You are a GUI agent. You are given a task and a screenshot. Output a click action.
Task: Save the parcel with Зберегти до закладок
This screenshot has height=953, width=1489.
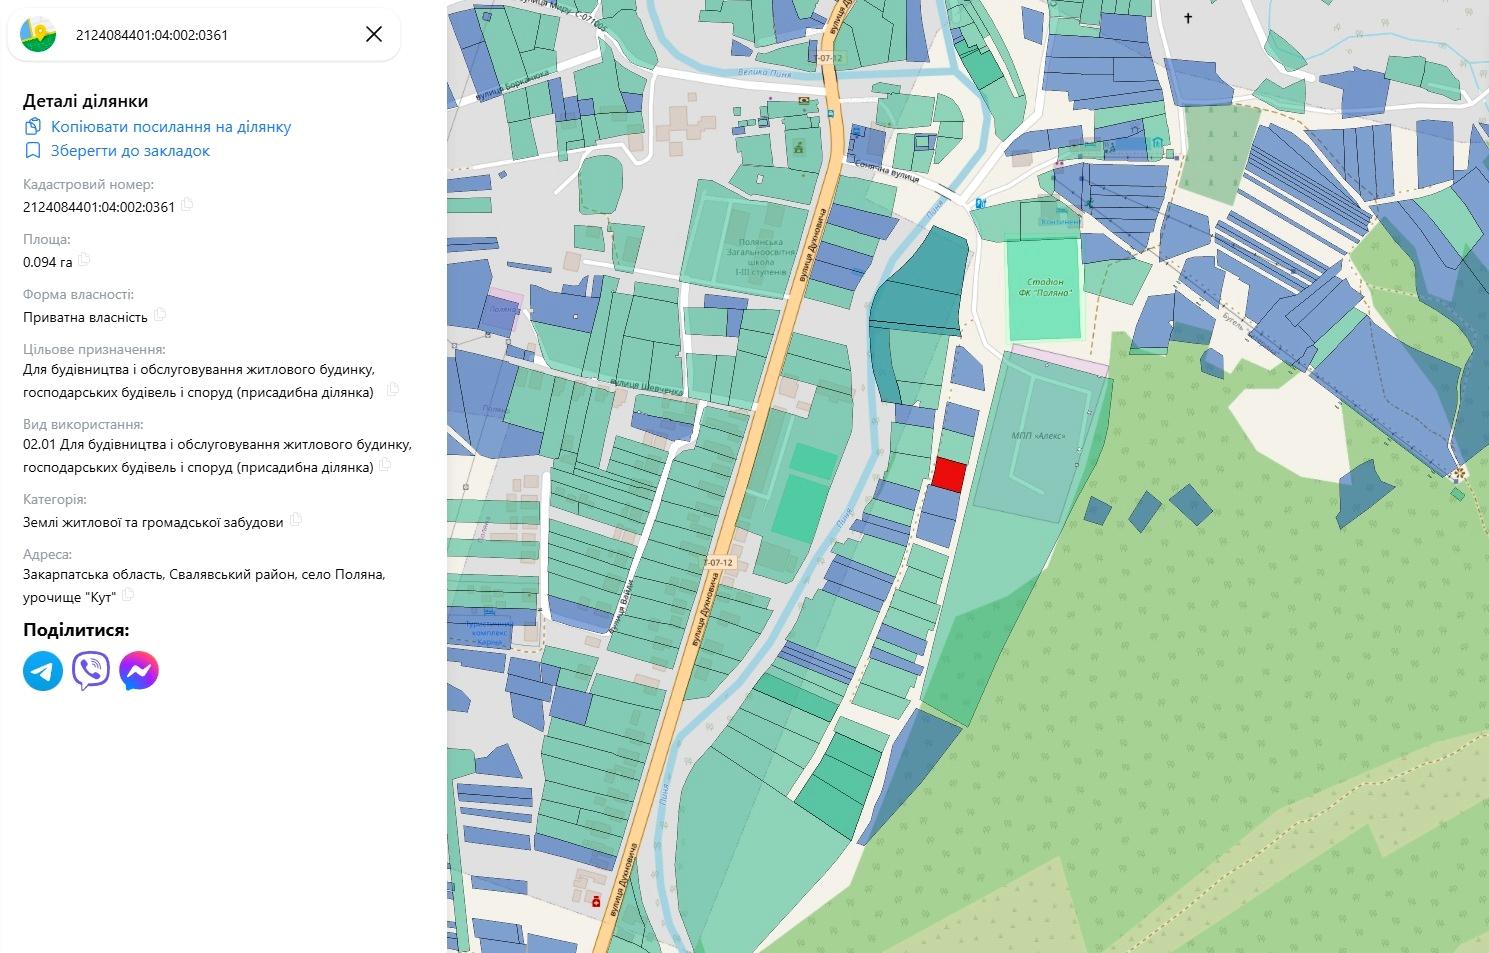(x=131, y=151)
